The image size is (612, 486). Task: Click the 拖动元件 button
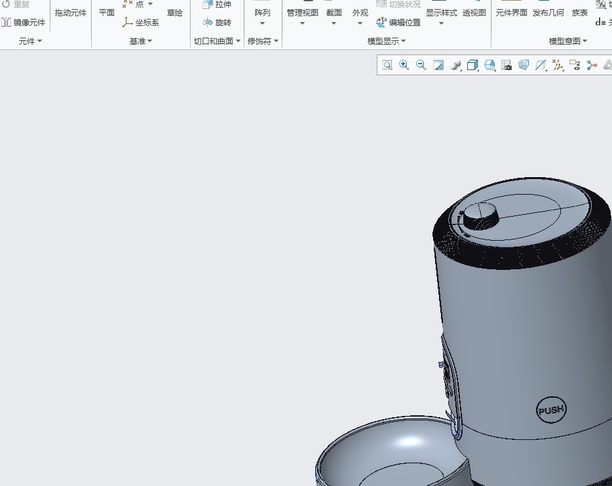click(70, 13)
